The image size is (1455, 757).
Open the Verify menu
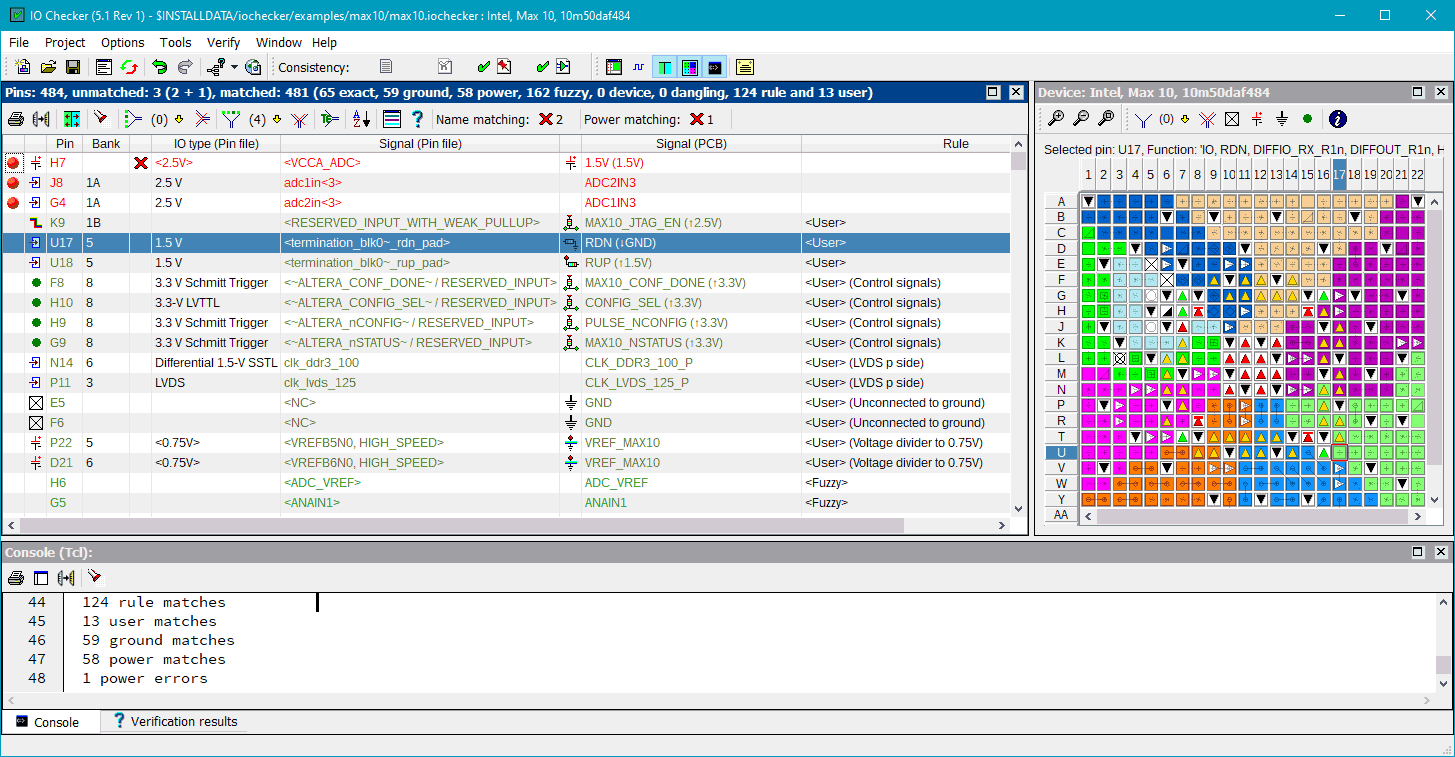[223, 43]
